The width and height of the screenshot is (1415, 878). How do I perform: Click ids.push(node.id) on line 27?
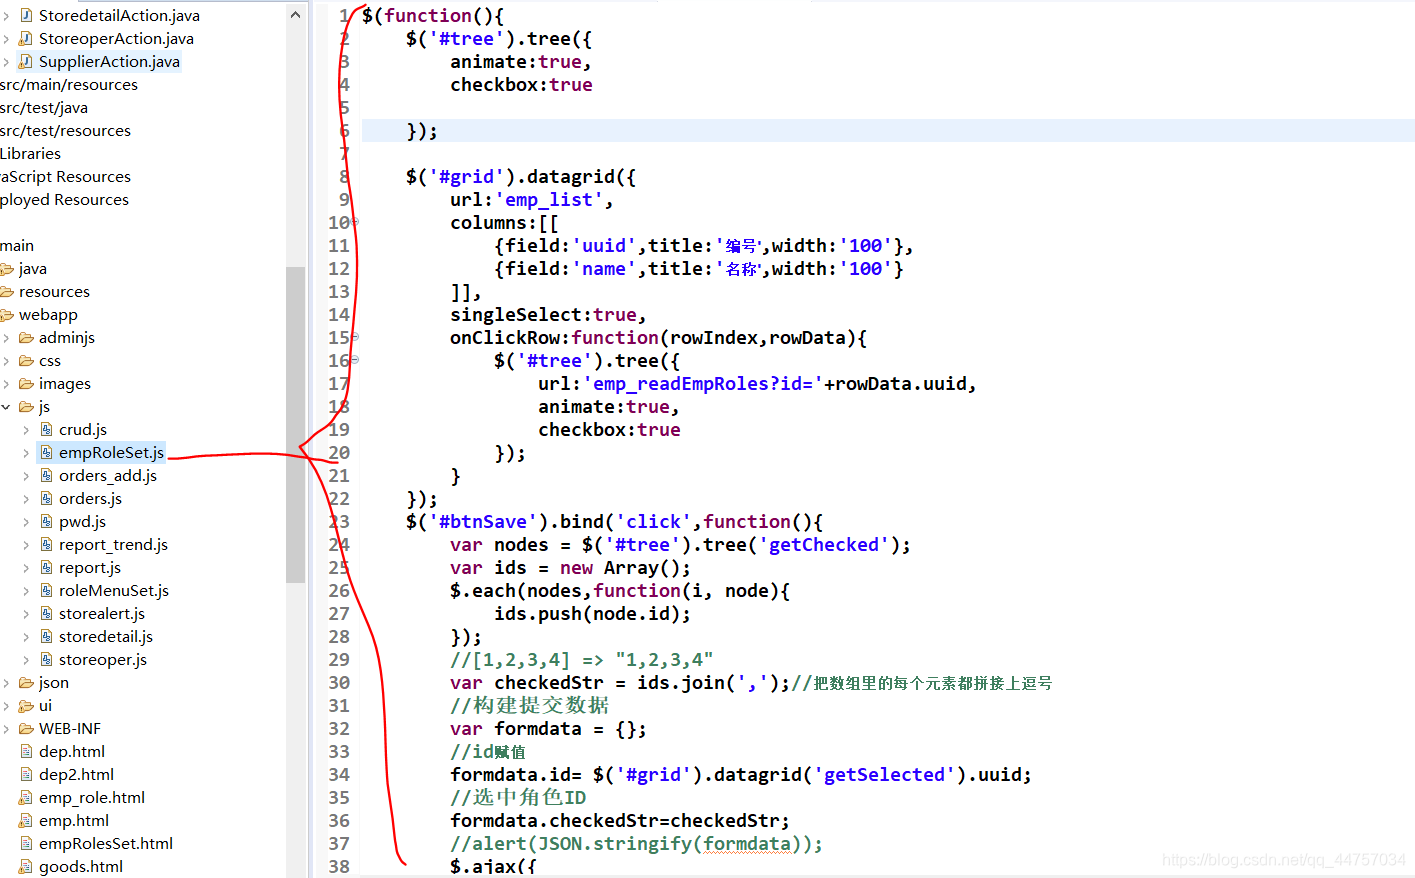(587, 613)
